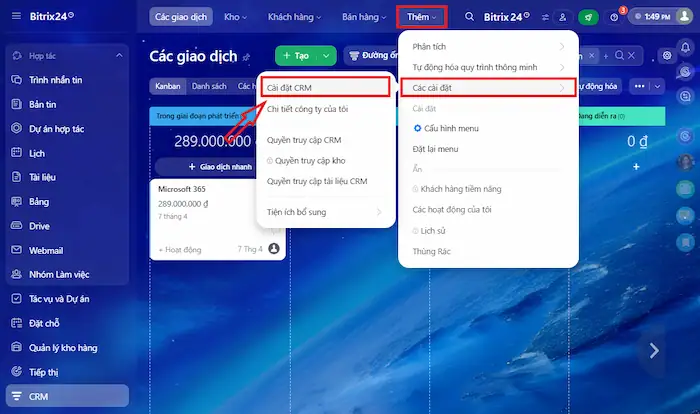Click the right arrow to scroll kanban

click(654, 351)
